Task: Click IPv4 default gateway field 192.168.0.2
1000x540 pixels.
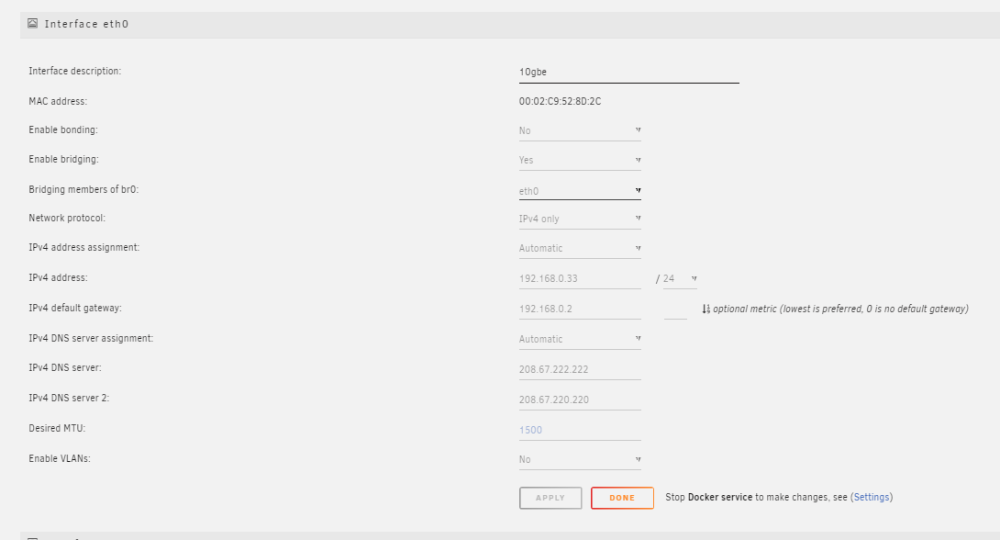Action: tap(580, 309)
